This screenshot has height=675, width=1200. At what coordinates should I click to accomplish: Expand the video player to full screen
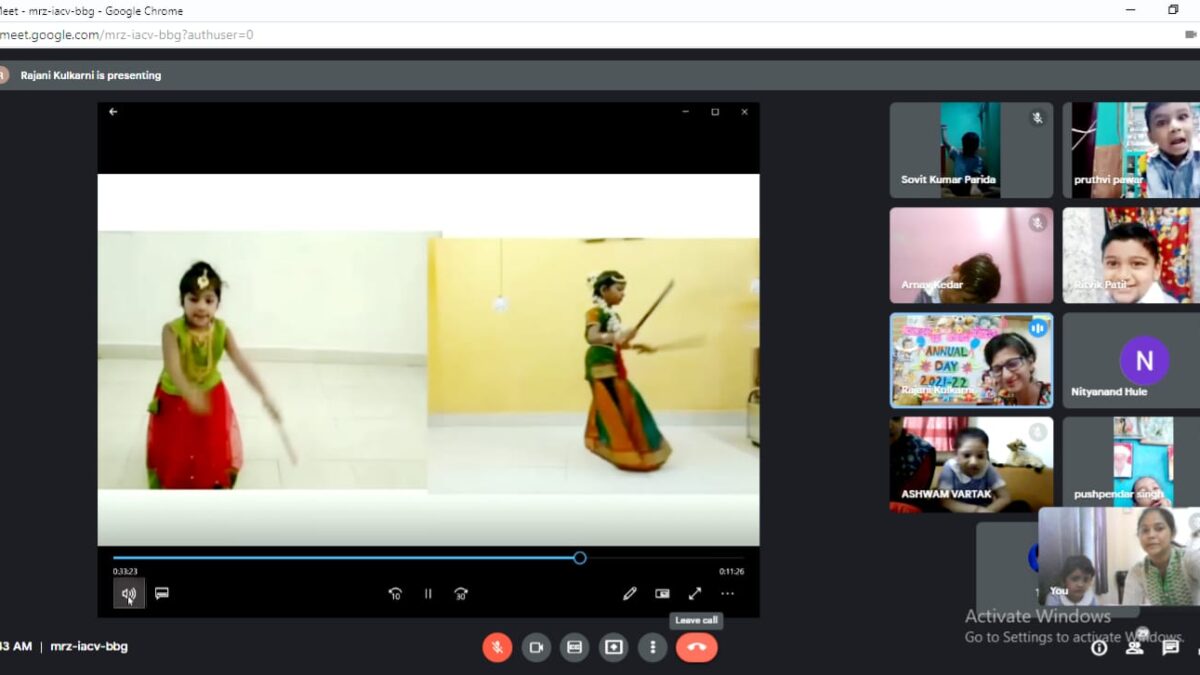click(x=695, y=594)
